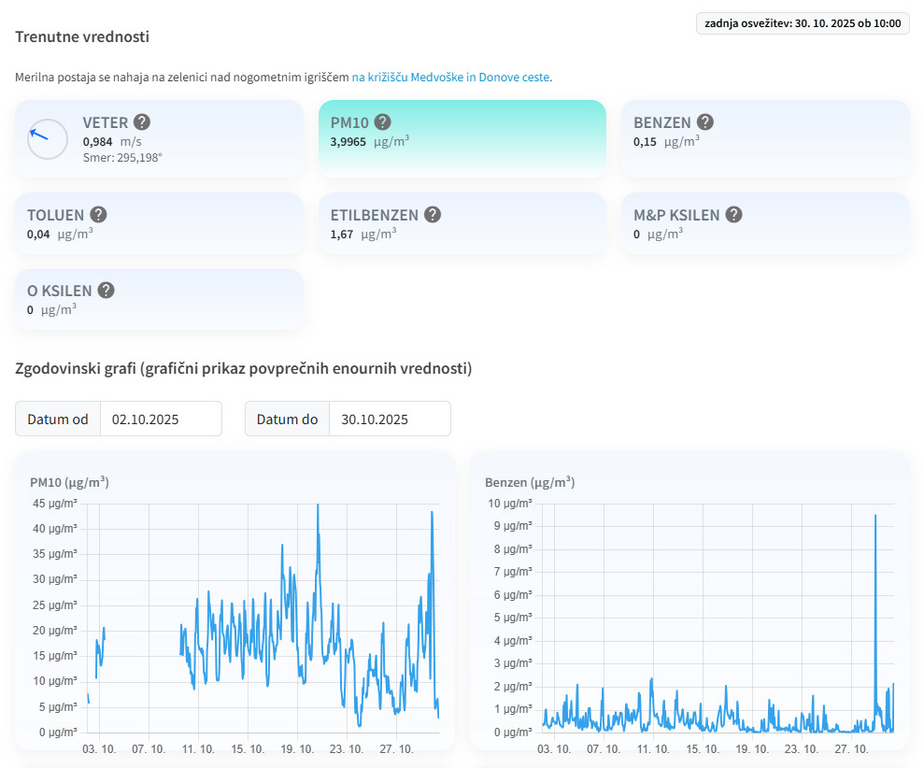Click the Datum od date field
The width and height of the screenshot is (924, 768).
point(160,419)
